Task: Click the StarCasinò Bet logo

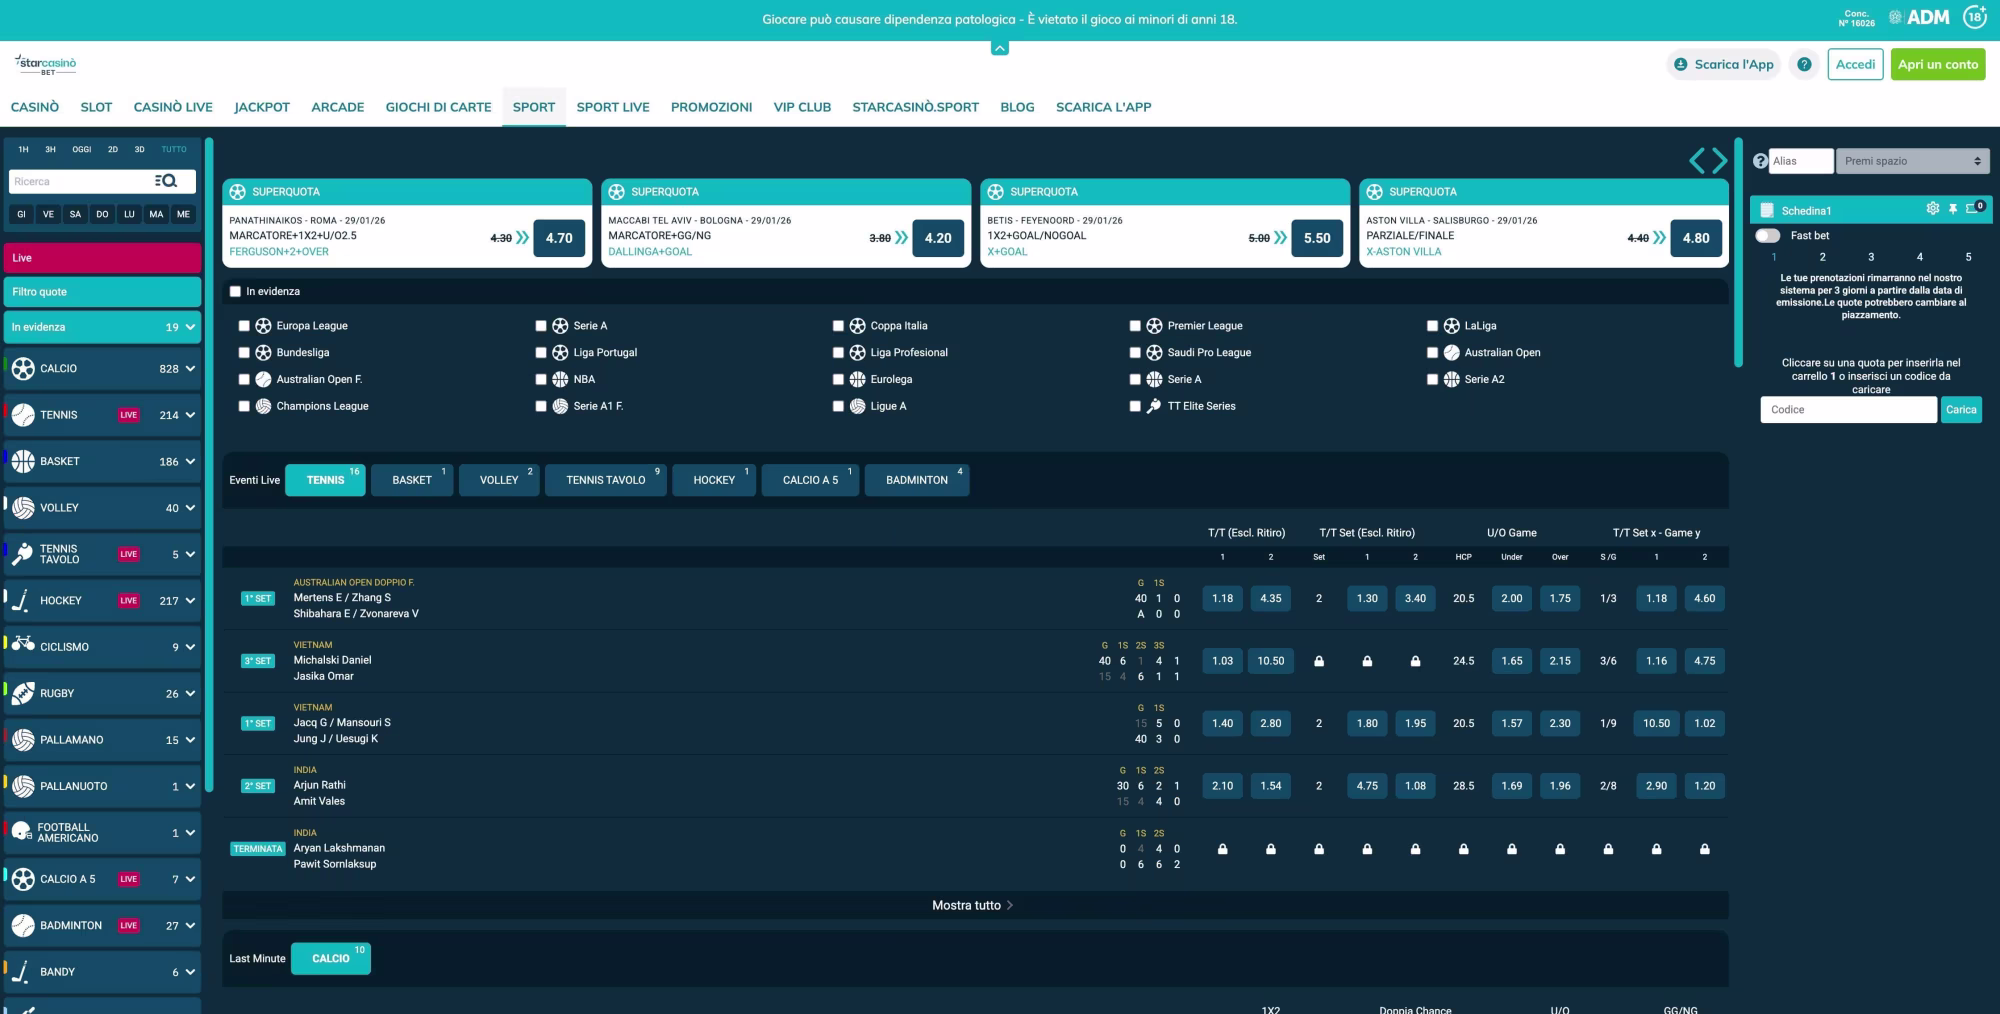Action: (x=46, y=64)
